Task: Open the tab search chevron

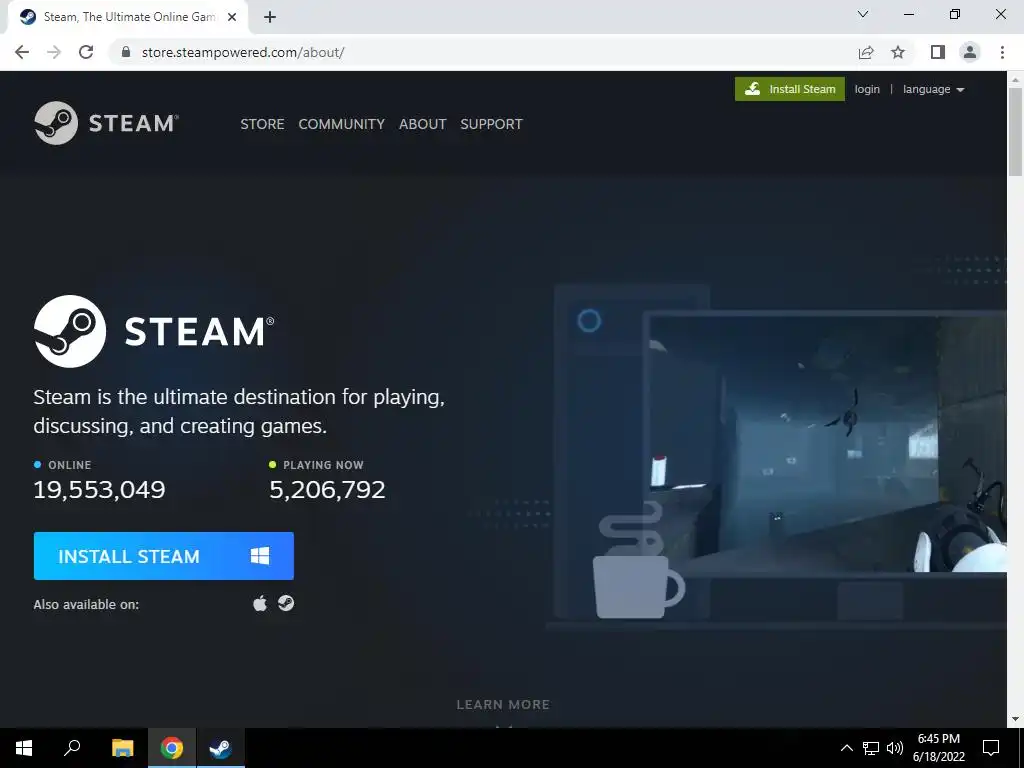Action: tap(863, 14)
